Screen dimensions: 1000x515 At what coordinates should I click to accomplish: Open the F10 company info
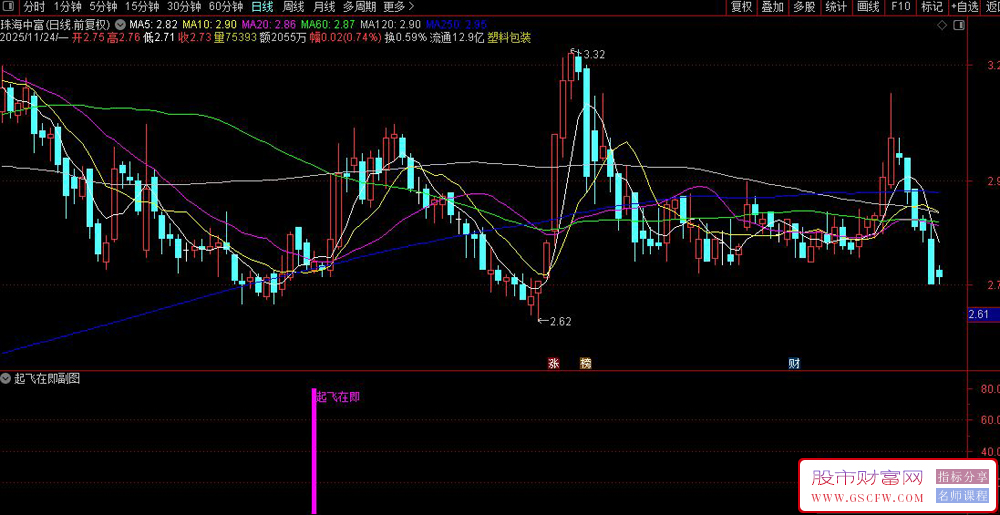point(900,7)
